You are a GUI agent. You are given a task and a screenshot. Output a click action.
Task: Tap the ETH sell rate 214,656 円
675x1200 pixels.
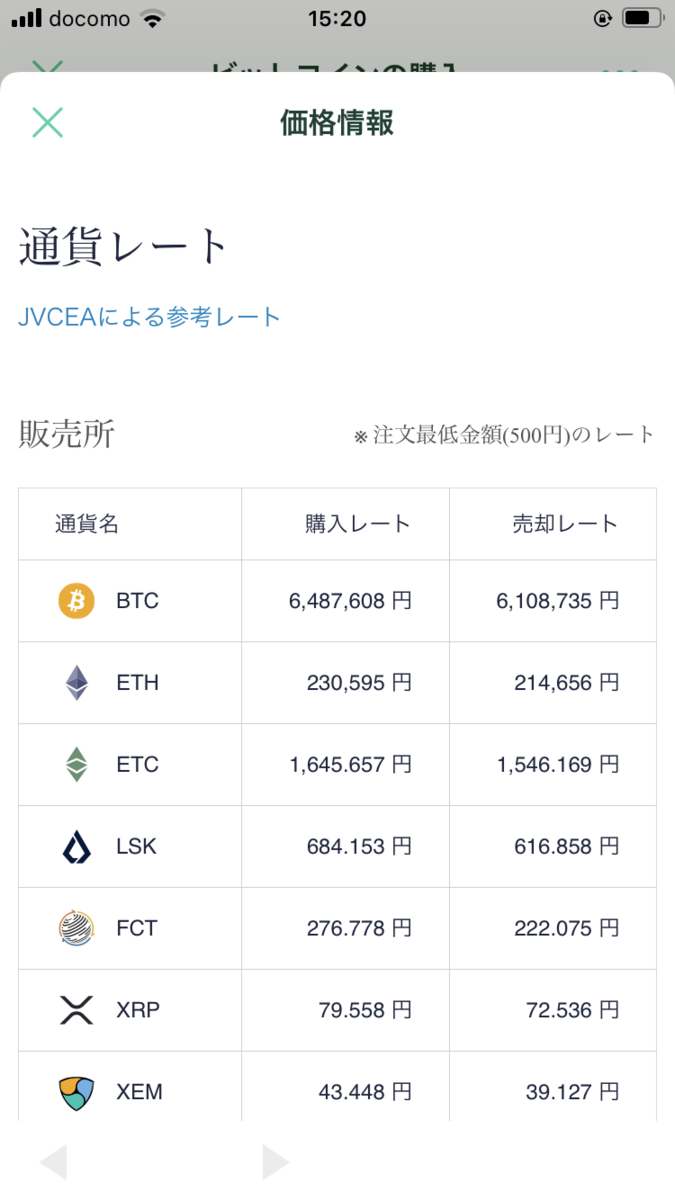[567, 683]
